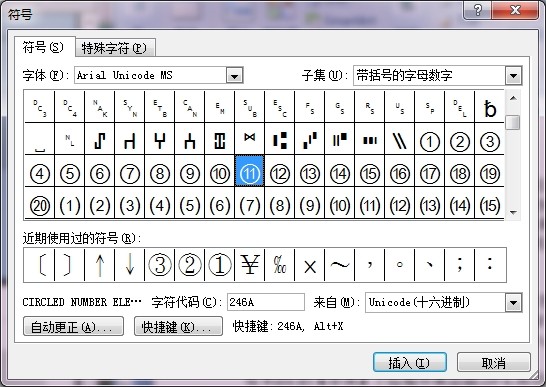The height and width of the screenshot is (387, 546).
Task: Choose the recently used up arrow symbol
Action: 100,265
